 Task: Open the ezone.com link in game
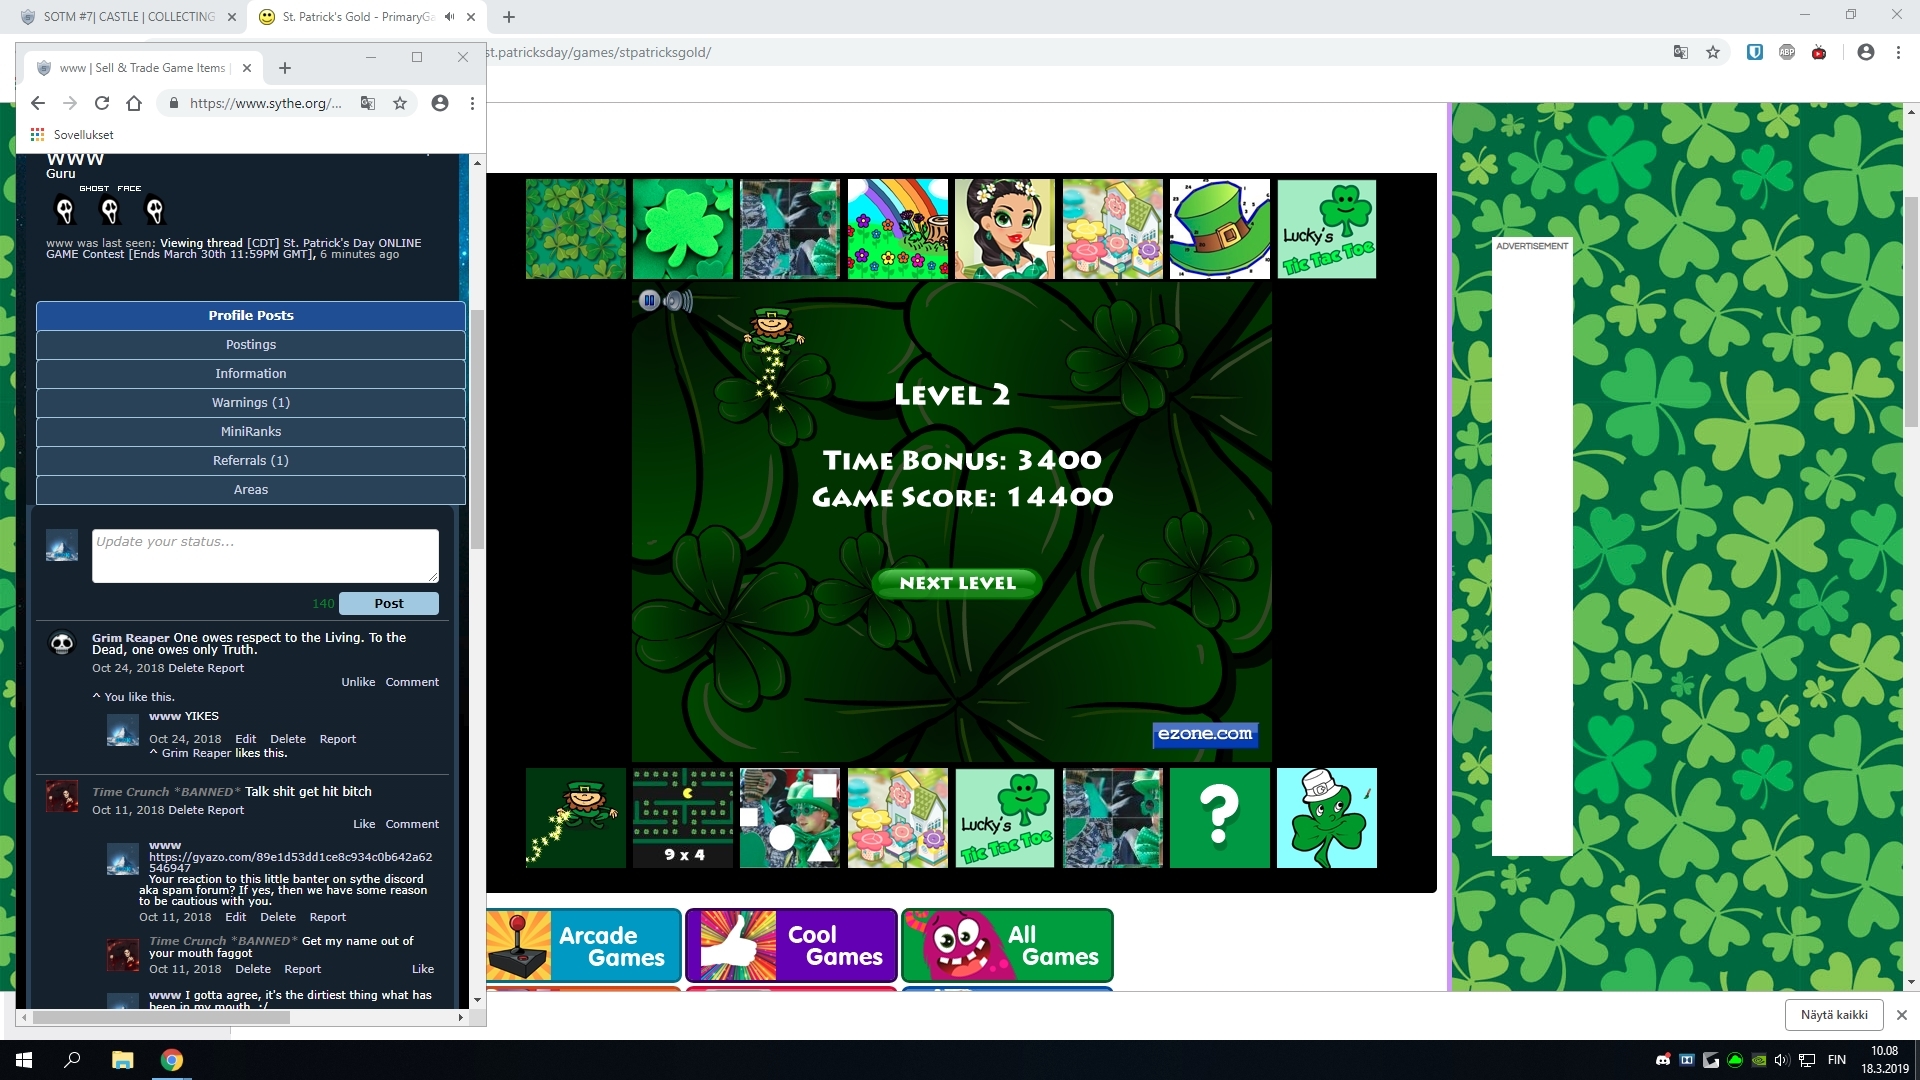[1205, 734]
